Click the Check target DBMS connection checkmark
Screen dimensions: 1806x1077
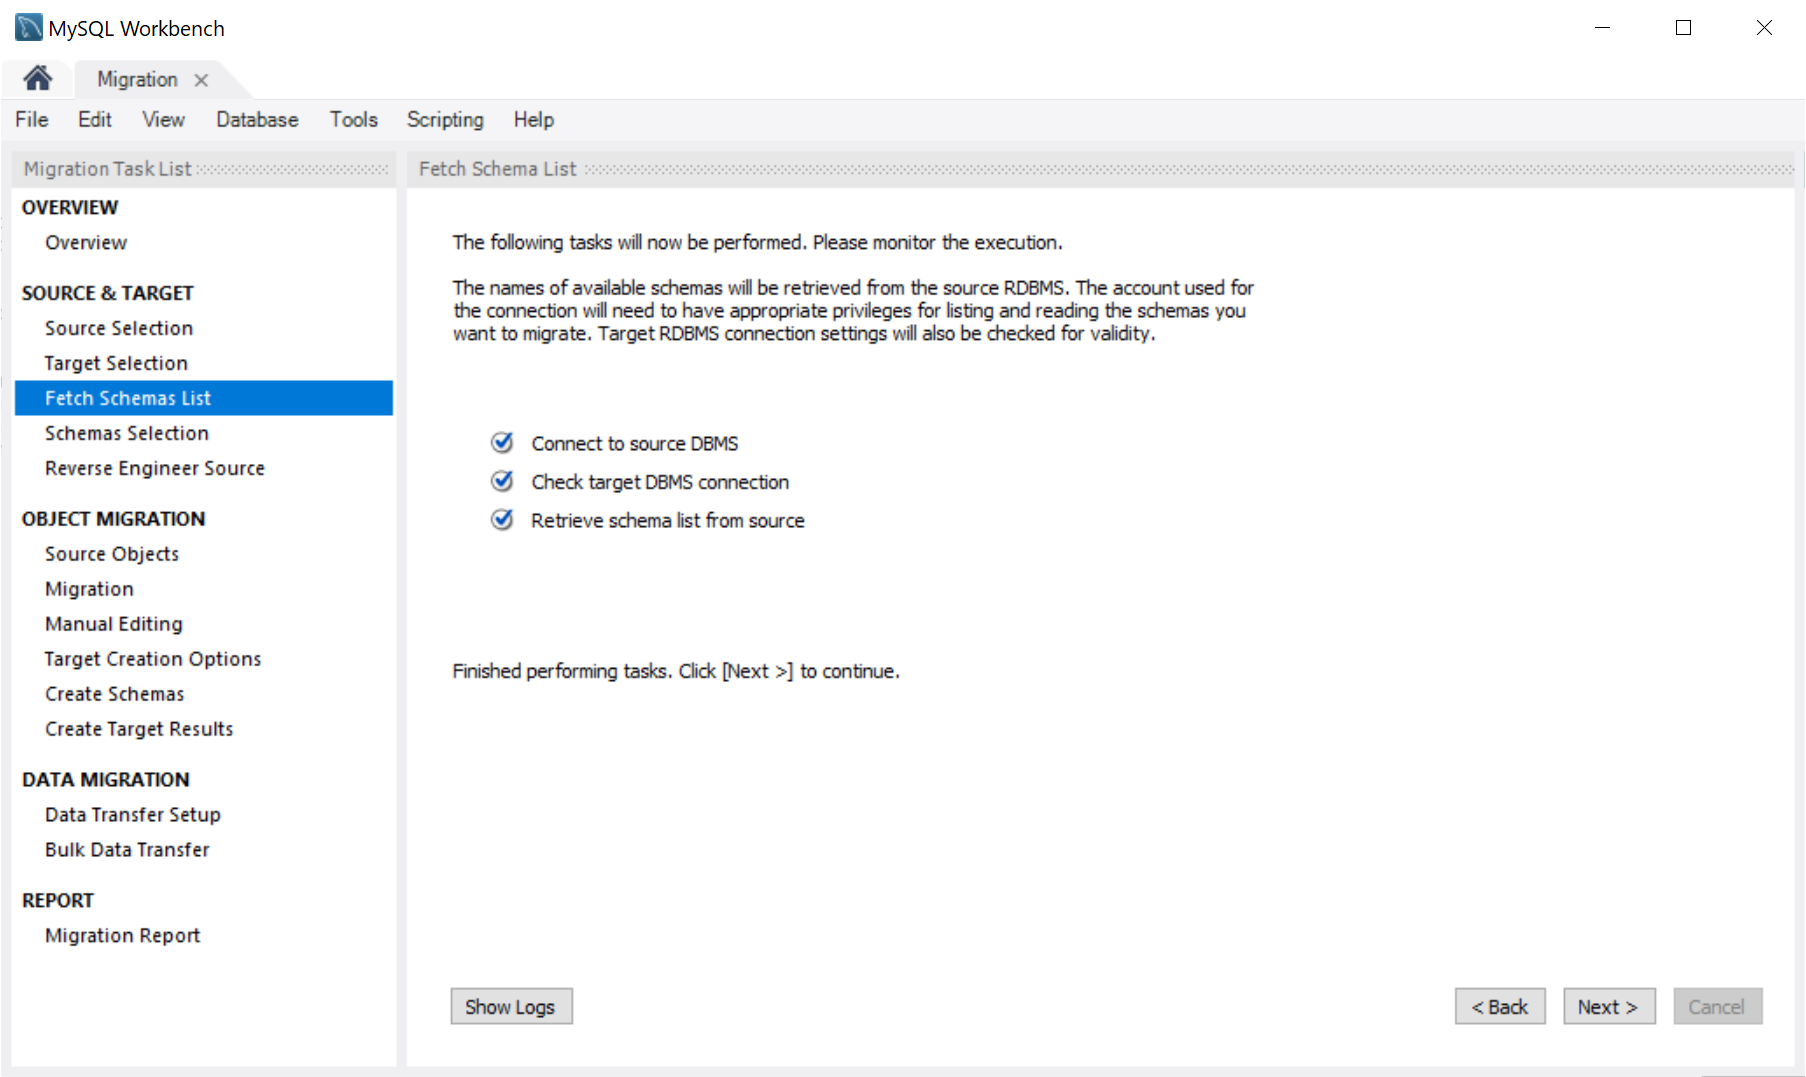tap(502, 482)
